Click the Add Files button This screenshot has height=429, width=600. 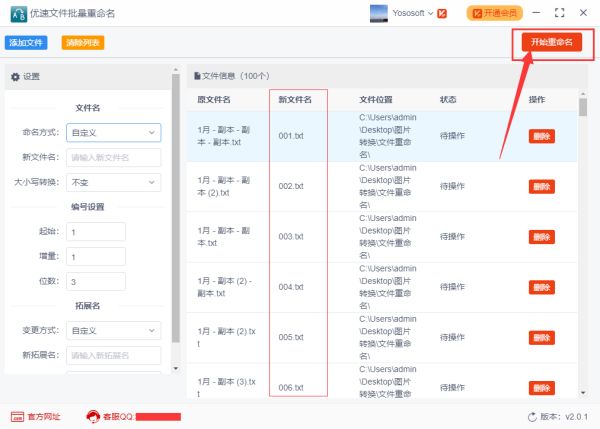(27, 43)
